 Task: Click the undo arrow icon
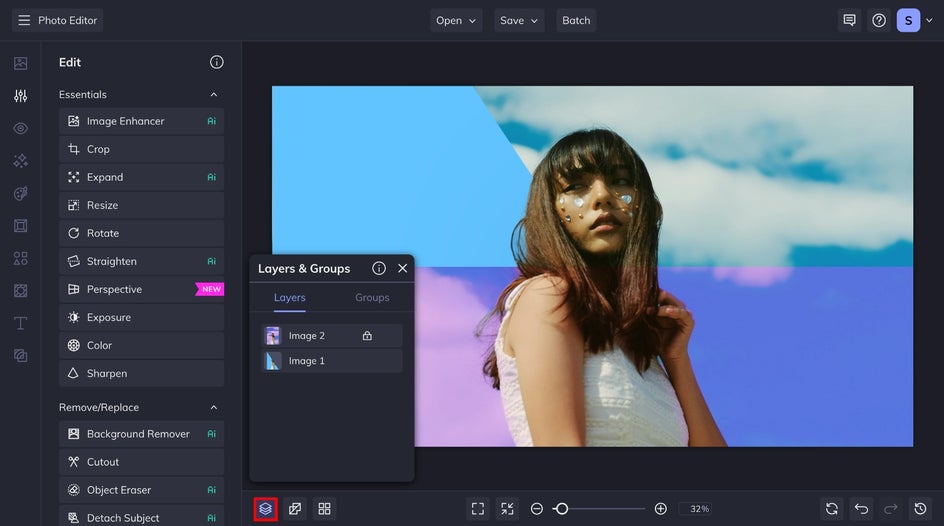pyautogui.click(x=861, y=509)
